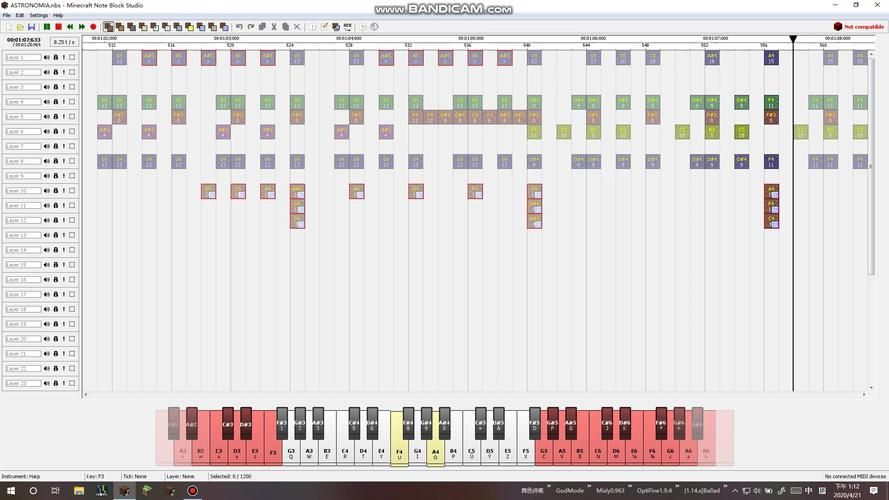Tick the select-all checkbox for Layer 1

[72, 57]
